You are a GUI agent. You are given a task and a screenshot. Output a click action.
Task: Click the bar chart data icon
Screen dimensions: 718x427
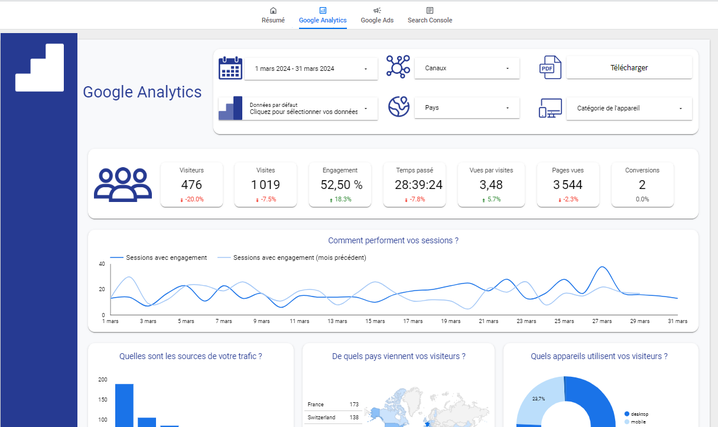coord(230,108)
